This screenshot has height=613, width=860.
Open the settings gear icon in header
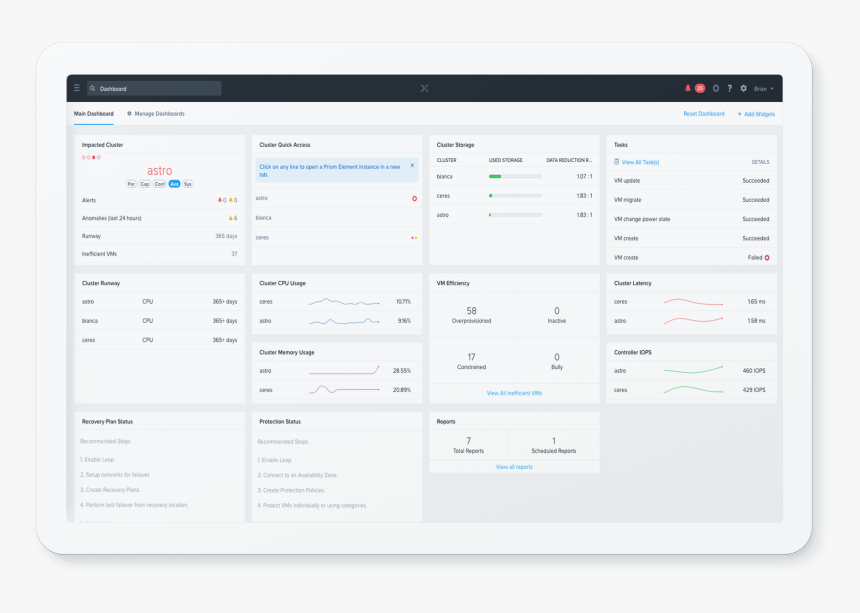pyautogui.click(x=744, y=88)
